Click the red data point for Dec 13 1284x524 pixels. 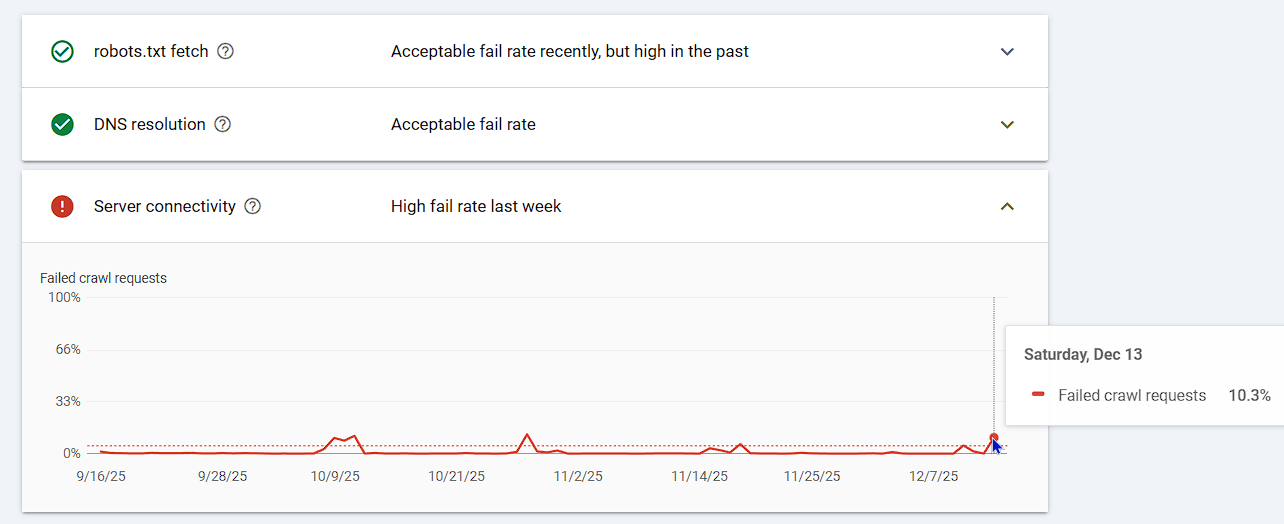coord(994,438)
